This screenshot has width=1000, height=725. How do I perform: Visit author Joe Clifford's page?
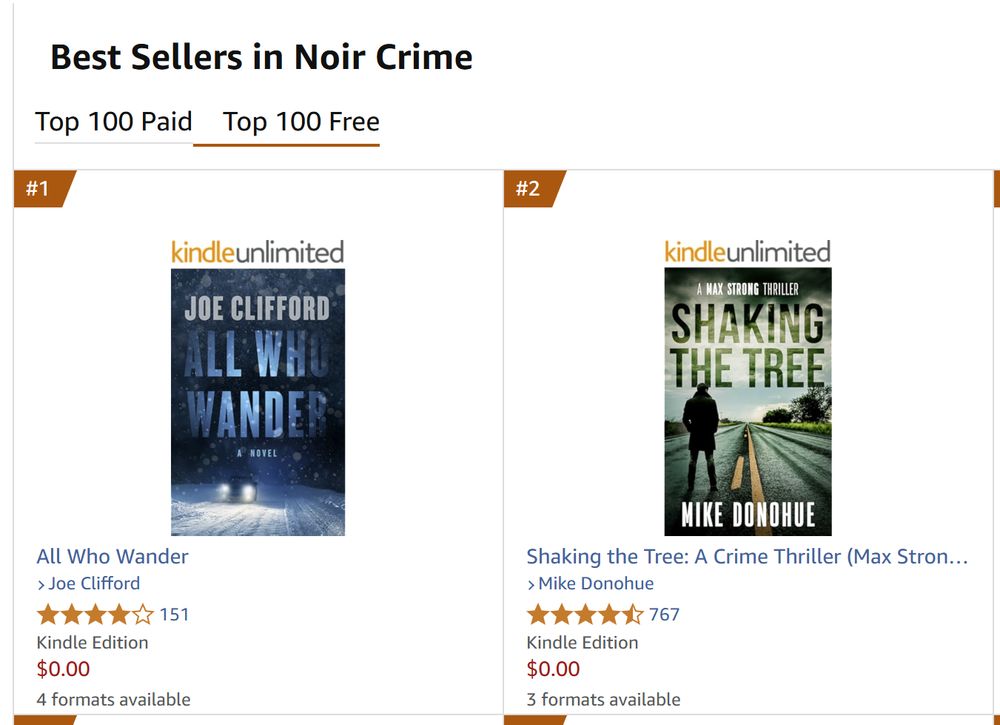(94, 583)
